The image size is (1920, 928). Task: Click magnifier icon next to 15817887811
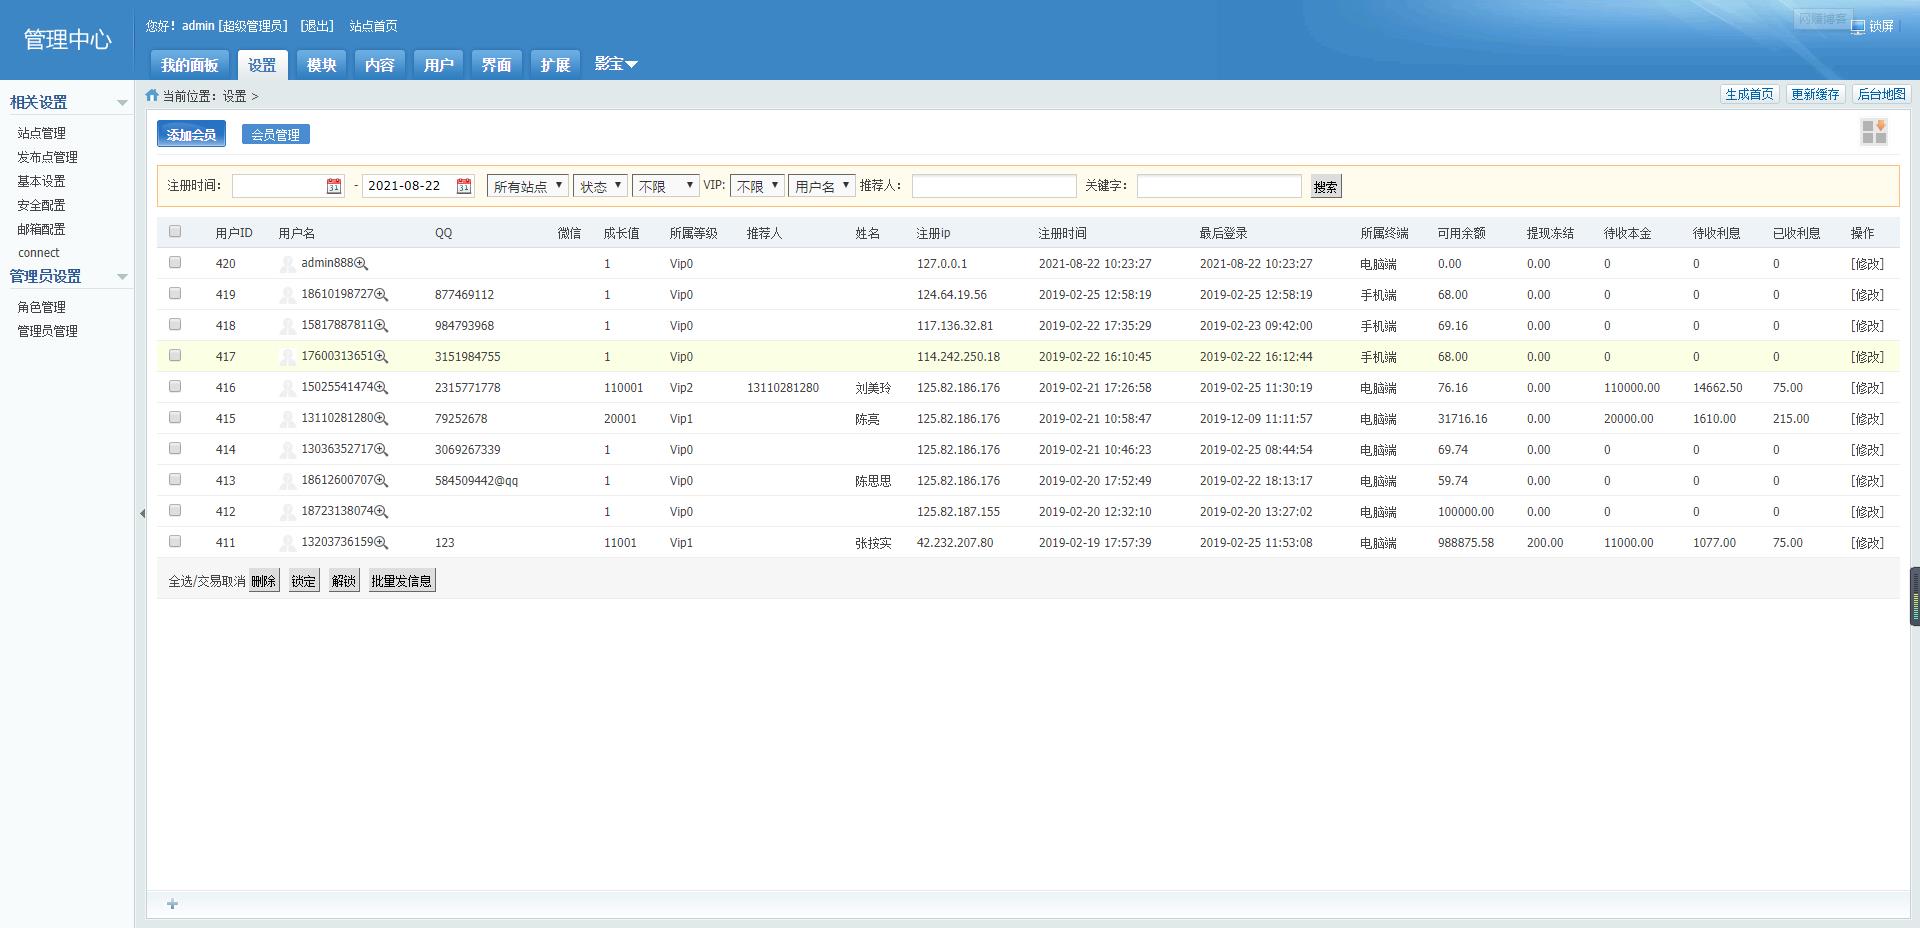coord(382,326)
